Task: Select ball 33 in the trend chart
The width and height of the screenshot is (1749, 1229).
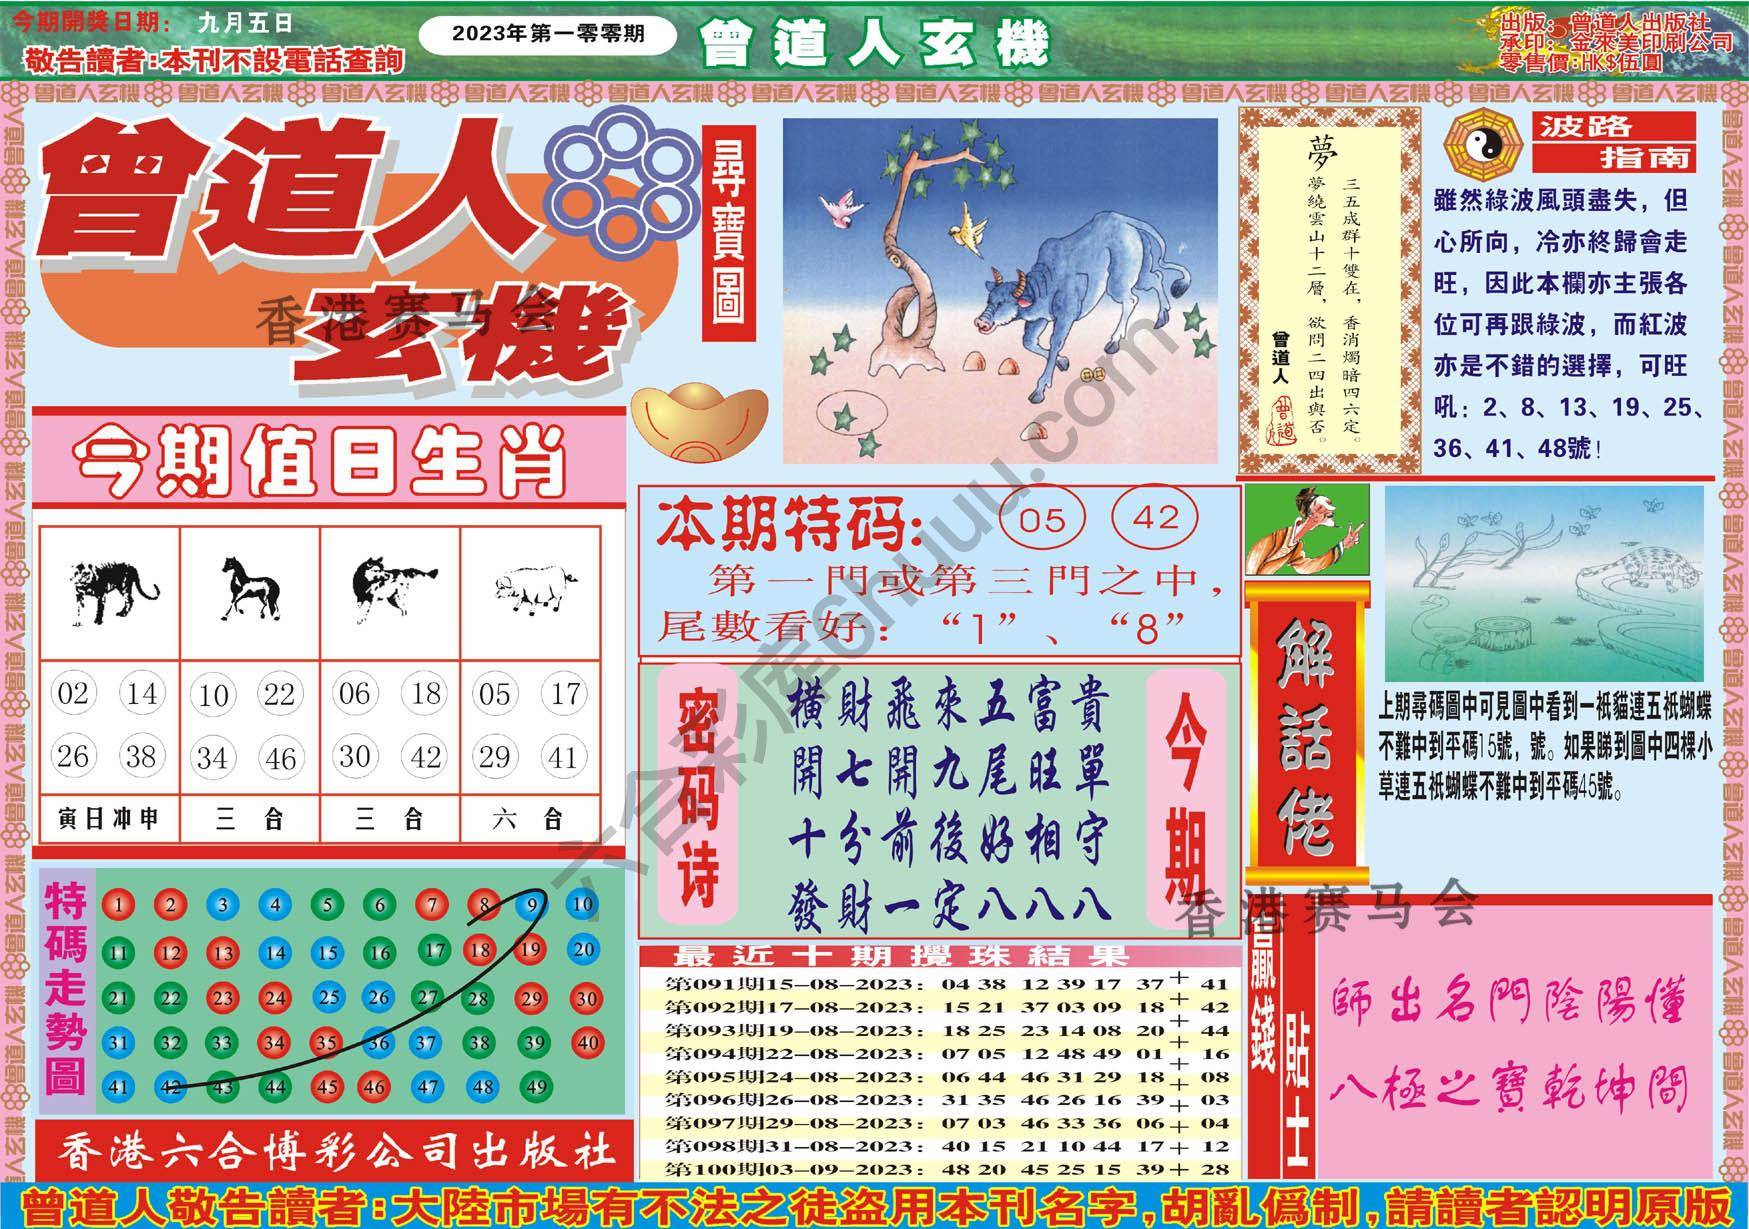Action: [223, 1043]
